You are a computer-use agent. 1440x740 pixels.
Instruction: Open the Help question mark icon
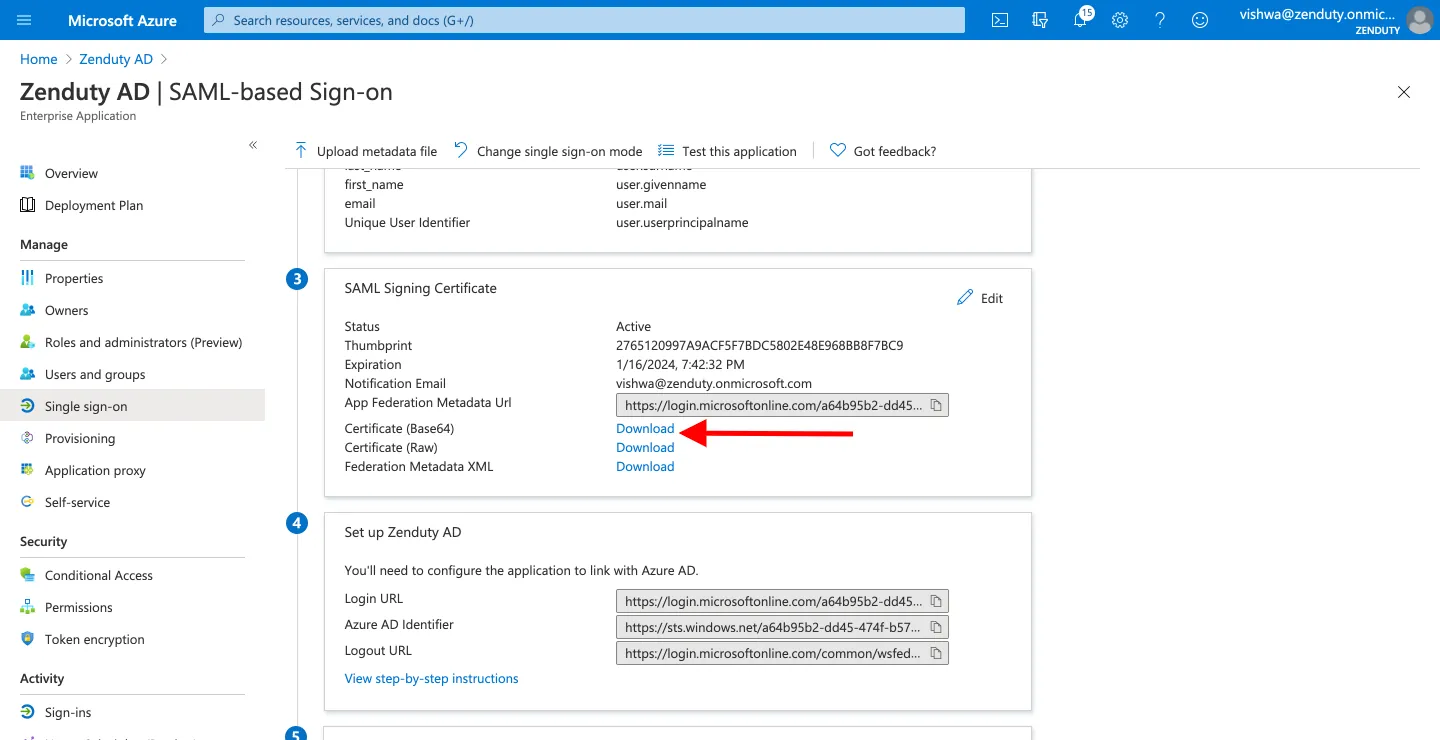(1160, 20)
